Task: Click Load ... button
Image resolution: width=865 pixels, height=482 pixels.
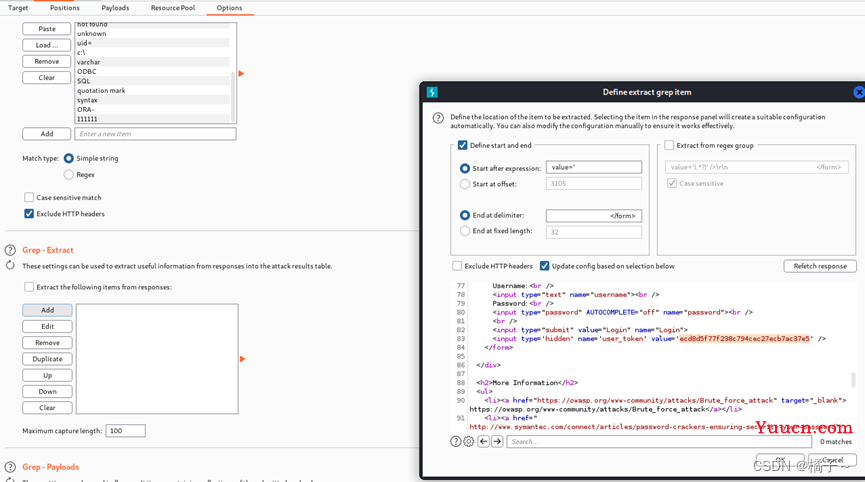Action: (47, 45)
